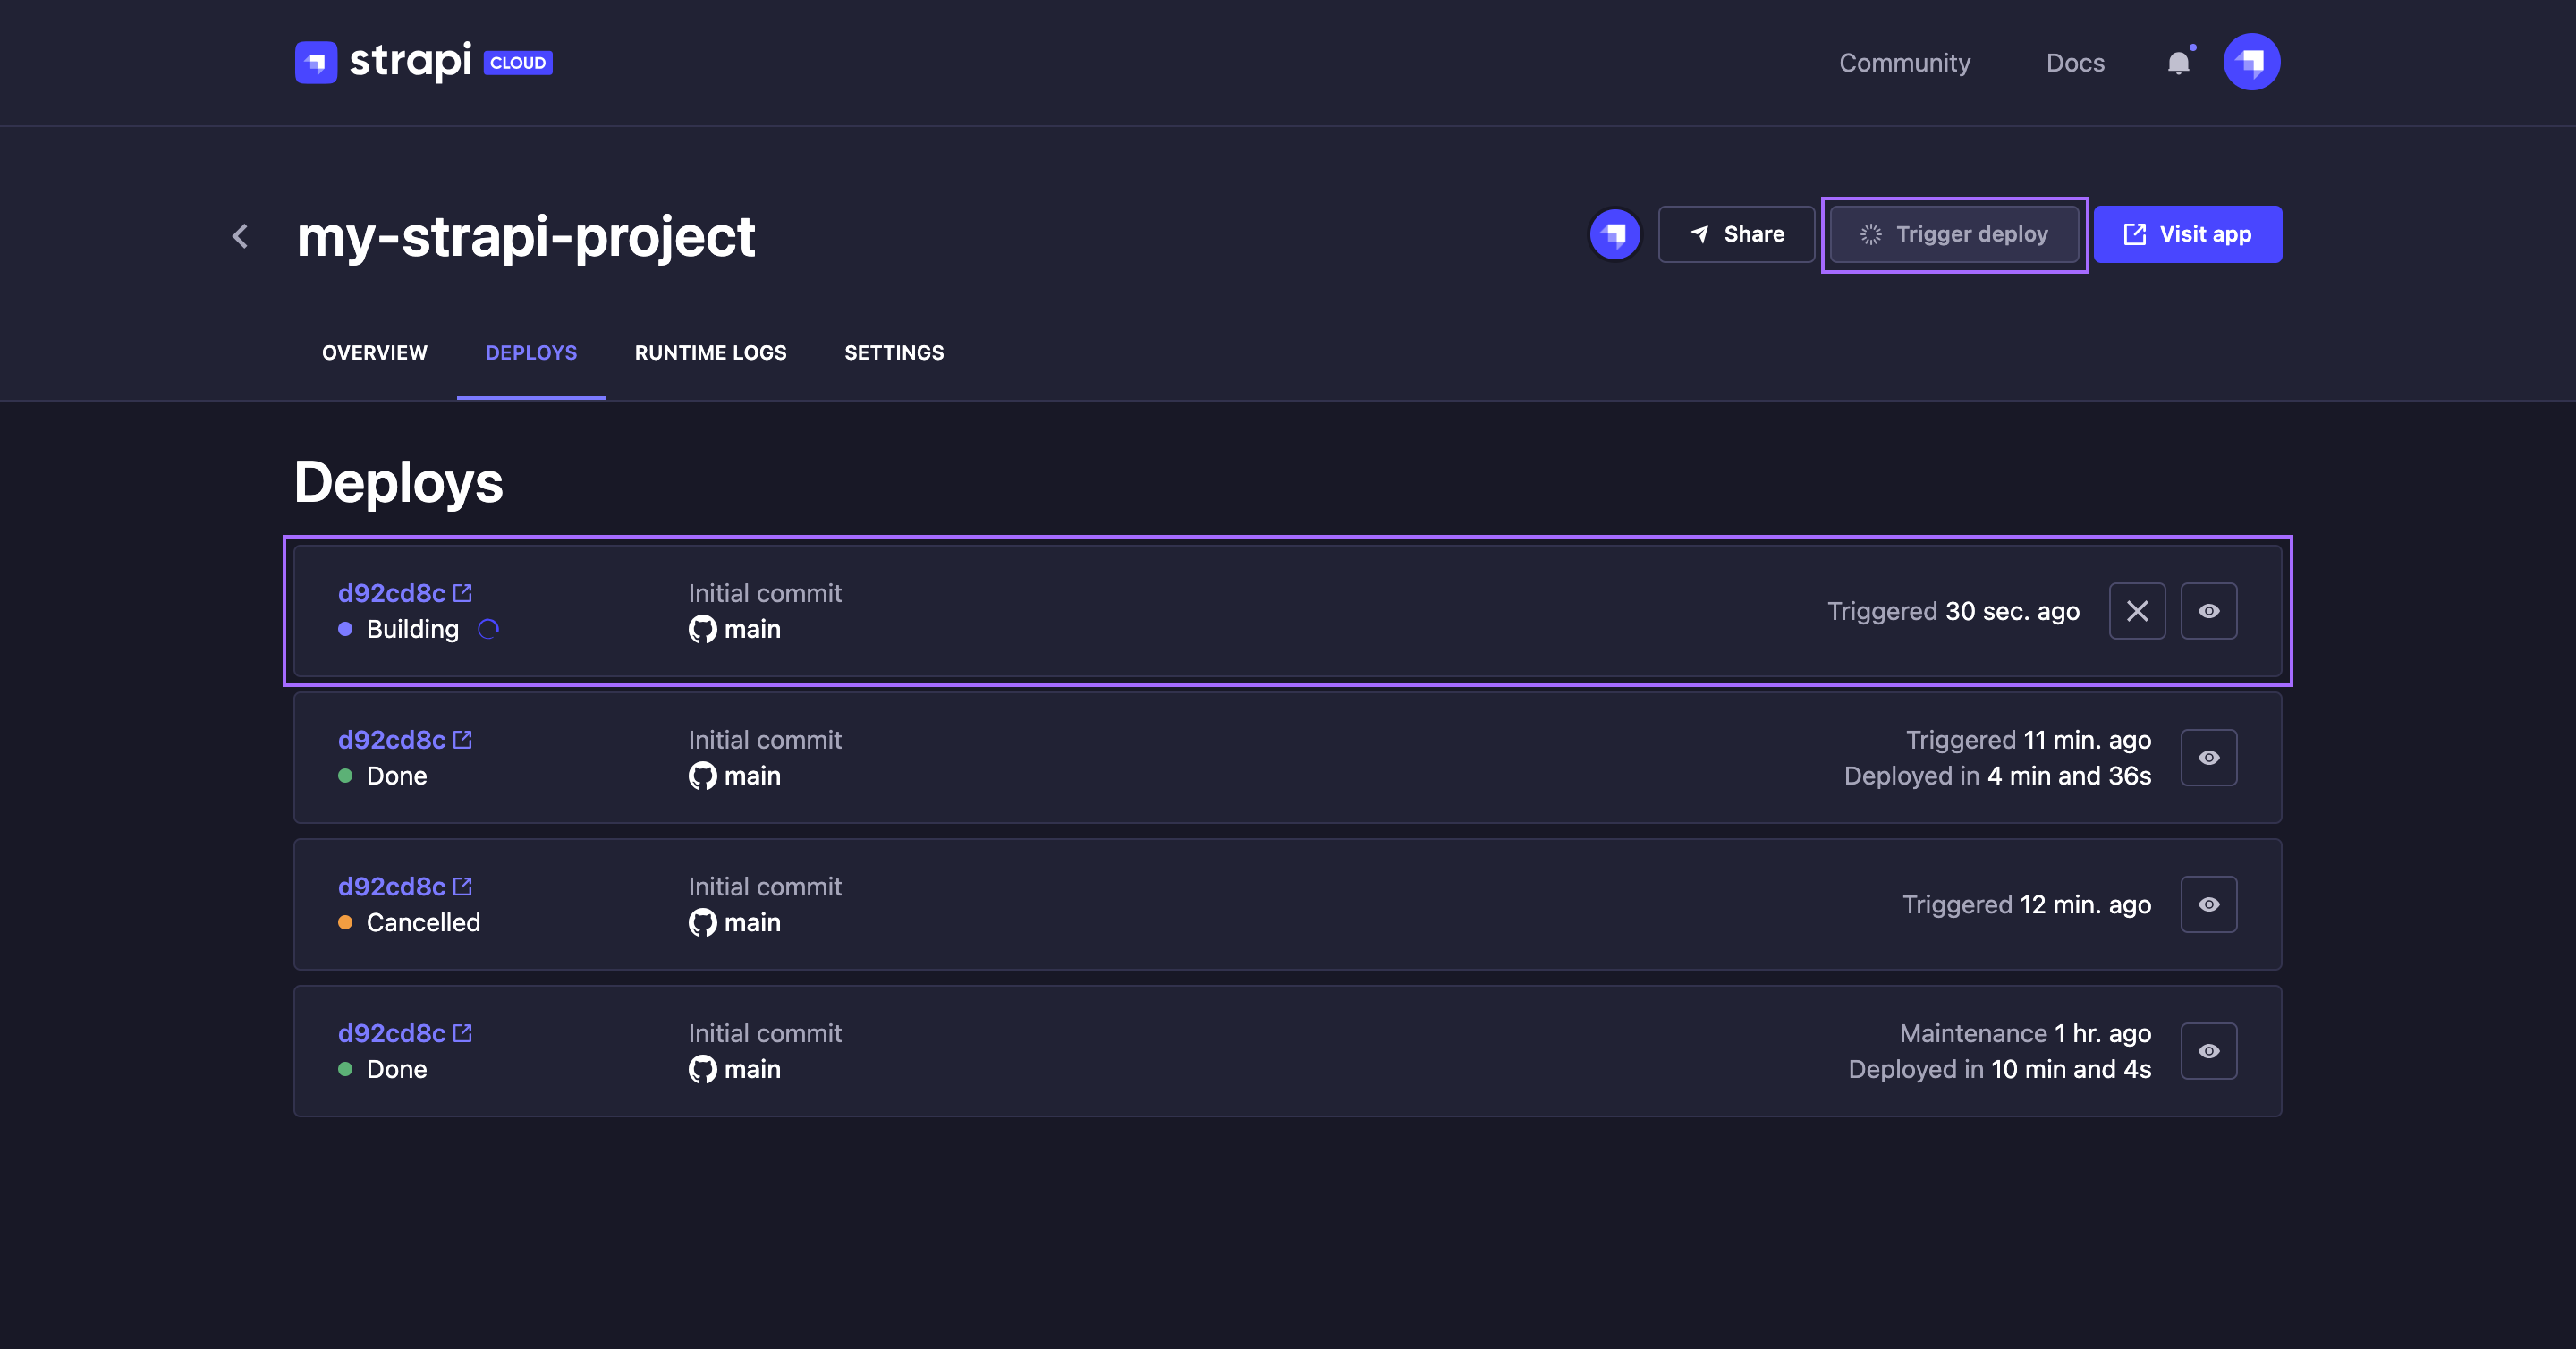This screenshot has width=2576, height=1349.
Task: Go to the Settings tab
Action: point(893,353)
